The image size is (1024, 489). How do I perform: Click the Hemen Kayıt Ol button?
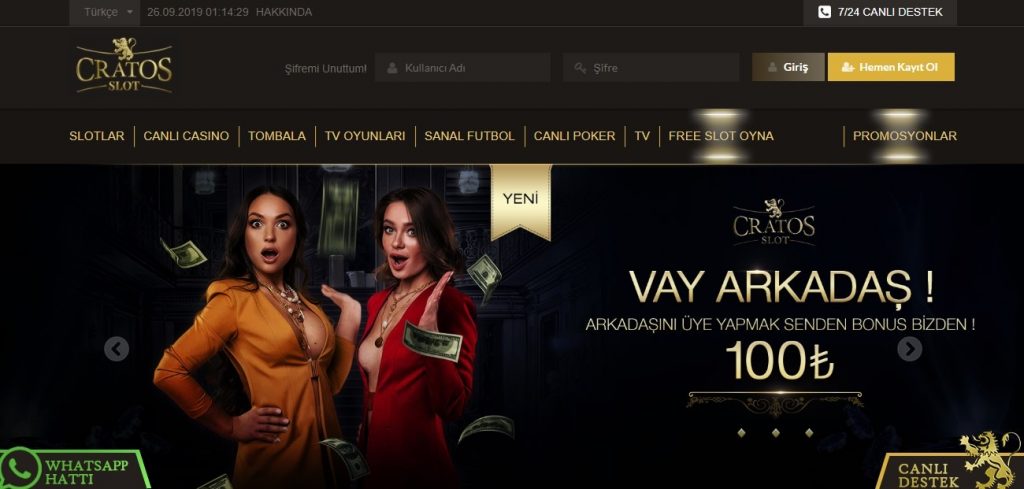891,67
